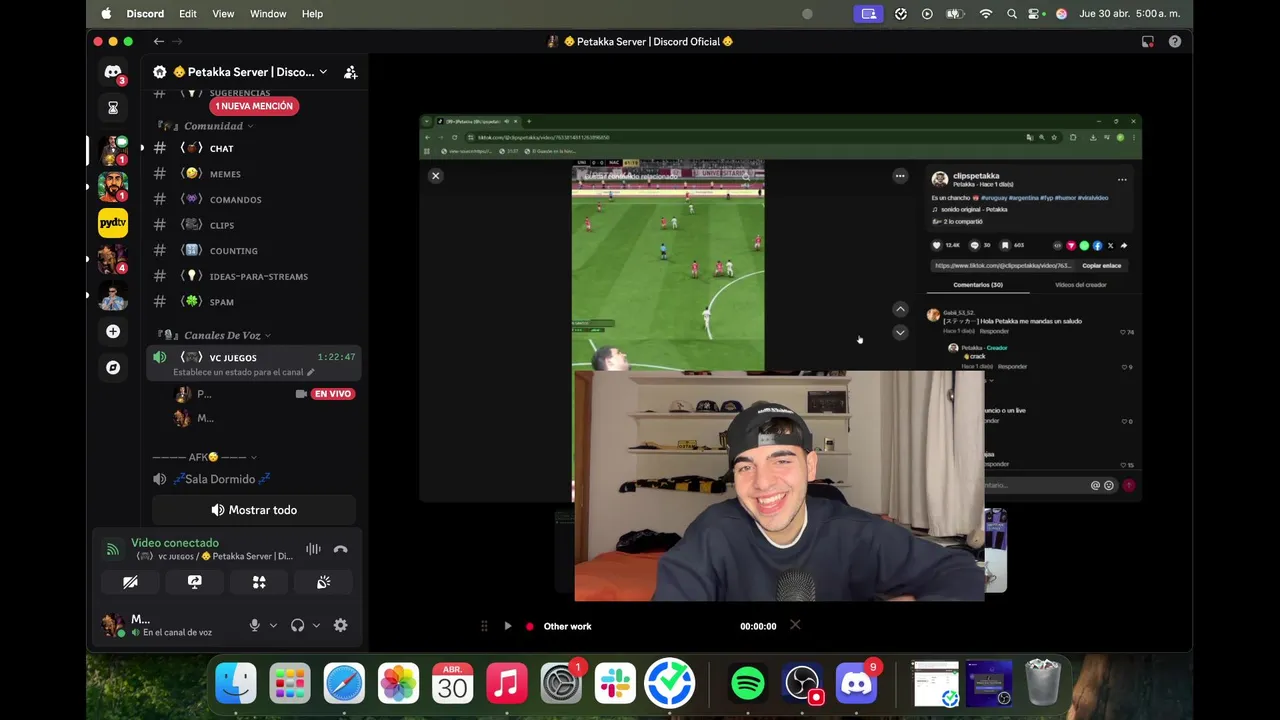Open Music app from the Dock
1280x720 pixels.
point(507,684)
